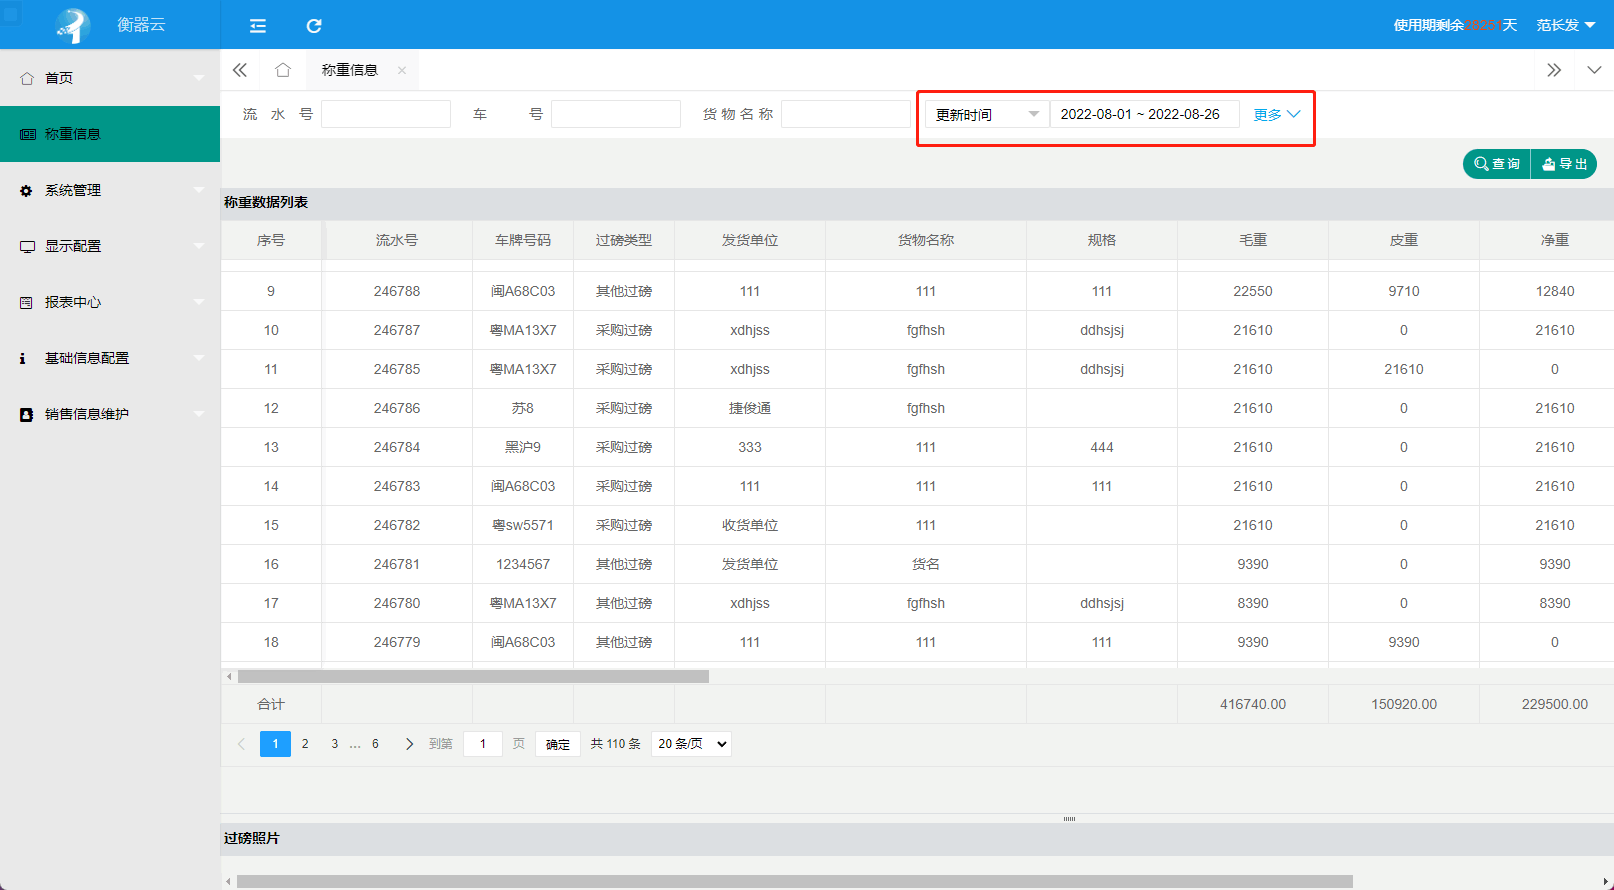Click the bottom page horizontal scrollbar
The height and width of the screenshot is (890, 1614).
[x=794, y=882]
